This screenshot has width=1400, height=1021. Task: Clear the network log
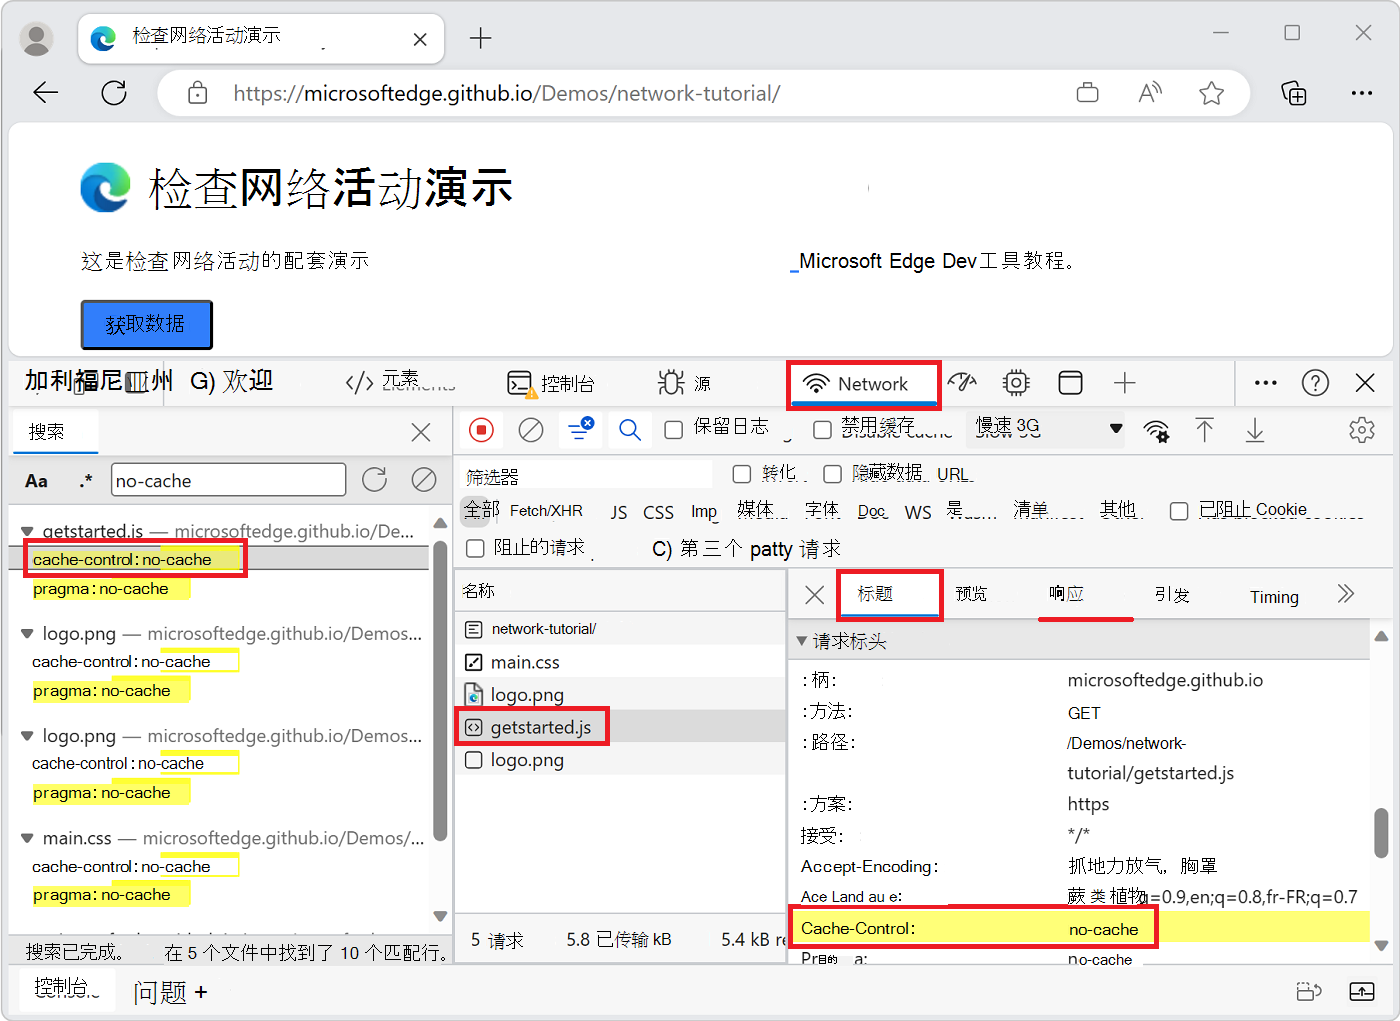[x=530, y=429]
